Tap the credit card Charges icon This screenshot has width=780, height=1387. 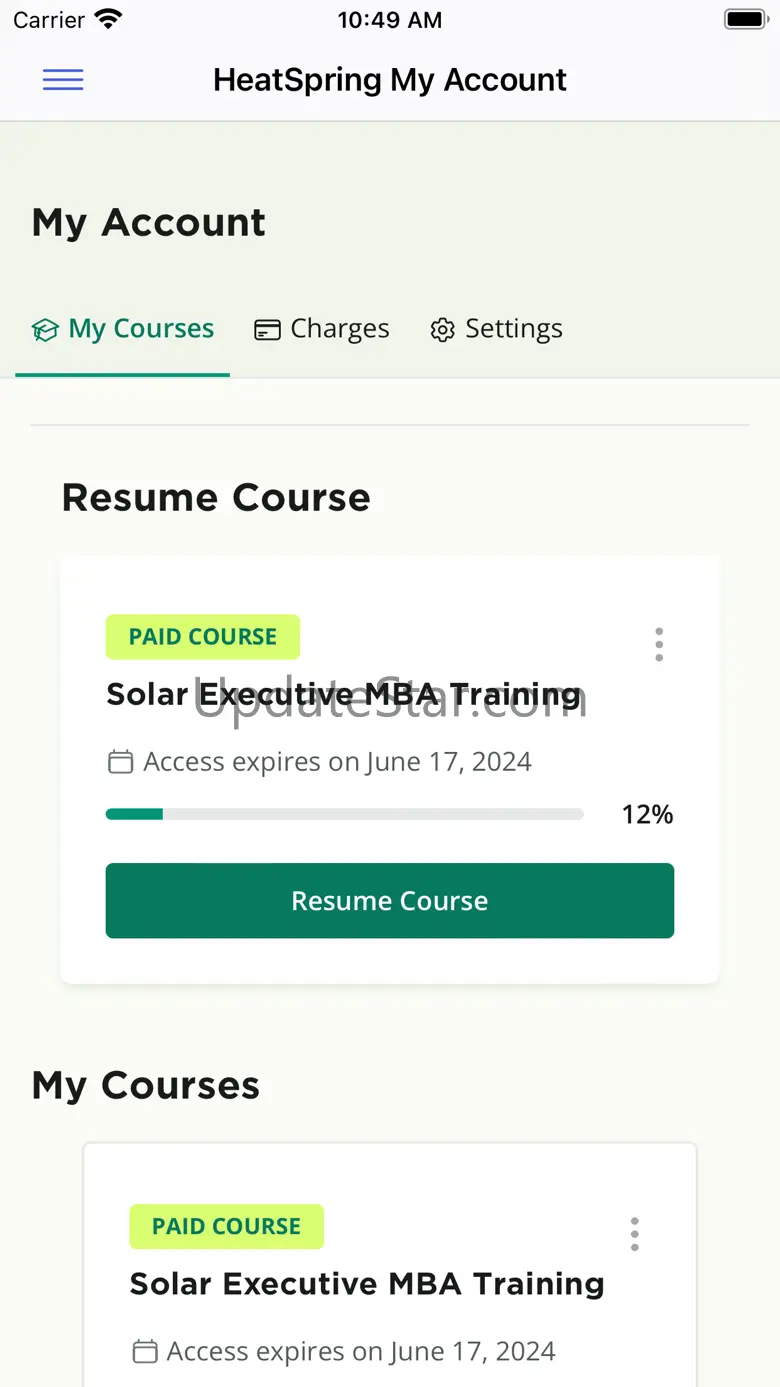tap(267, 330)
